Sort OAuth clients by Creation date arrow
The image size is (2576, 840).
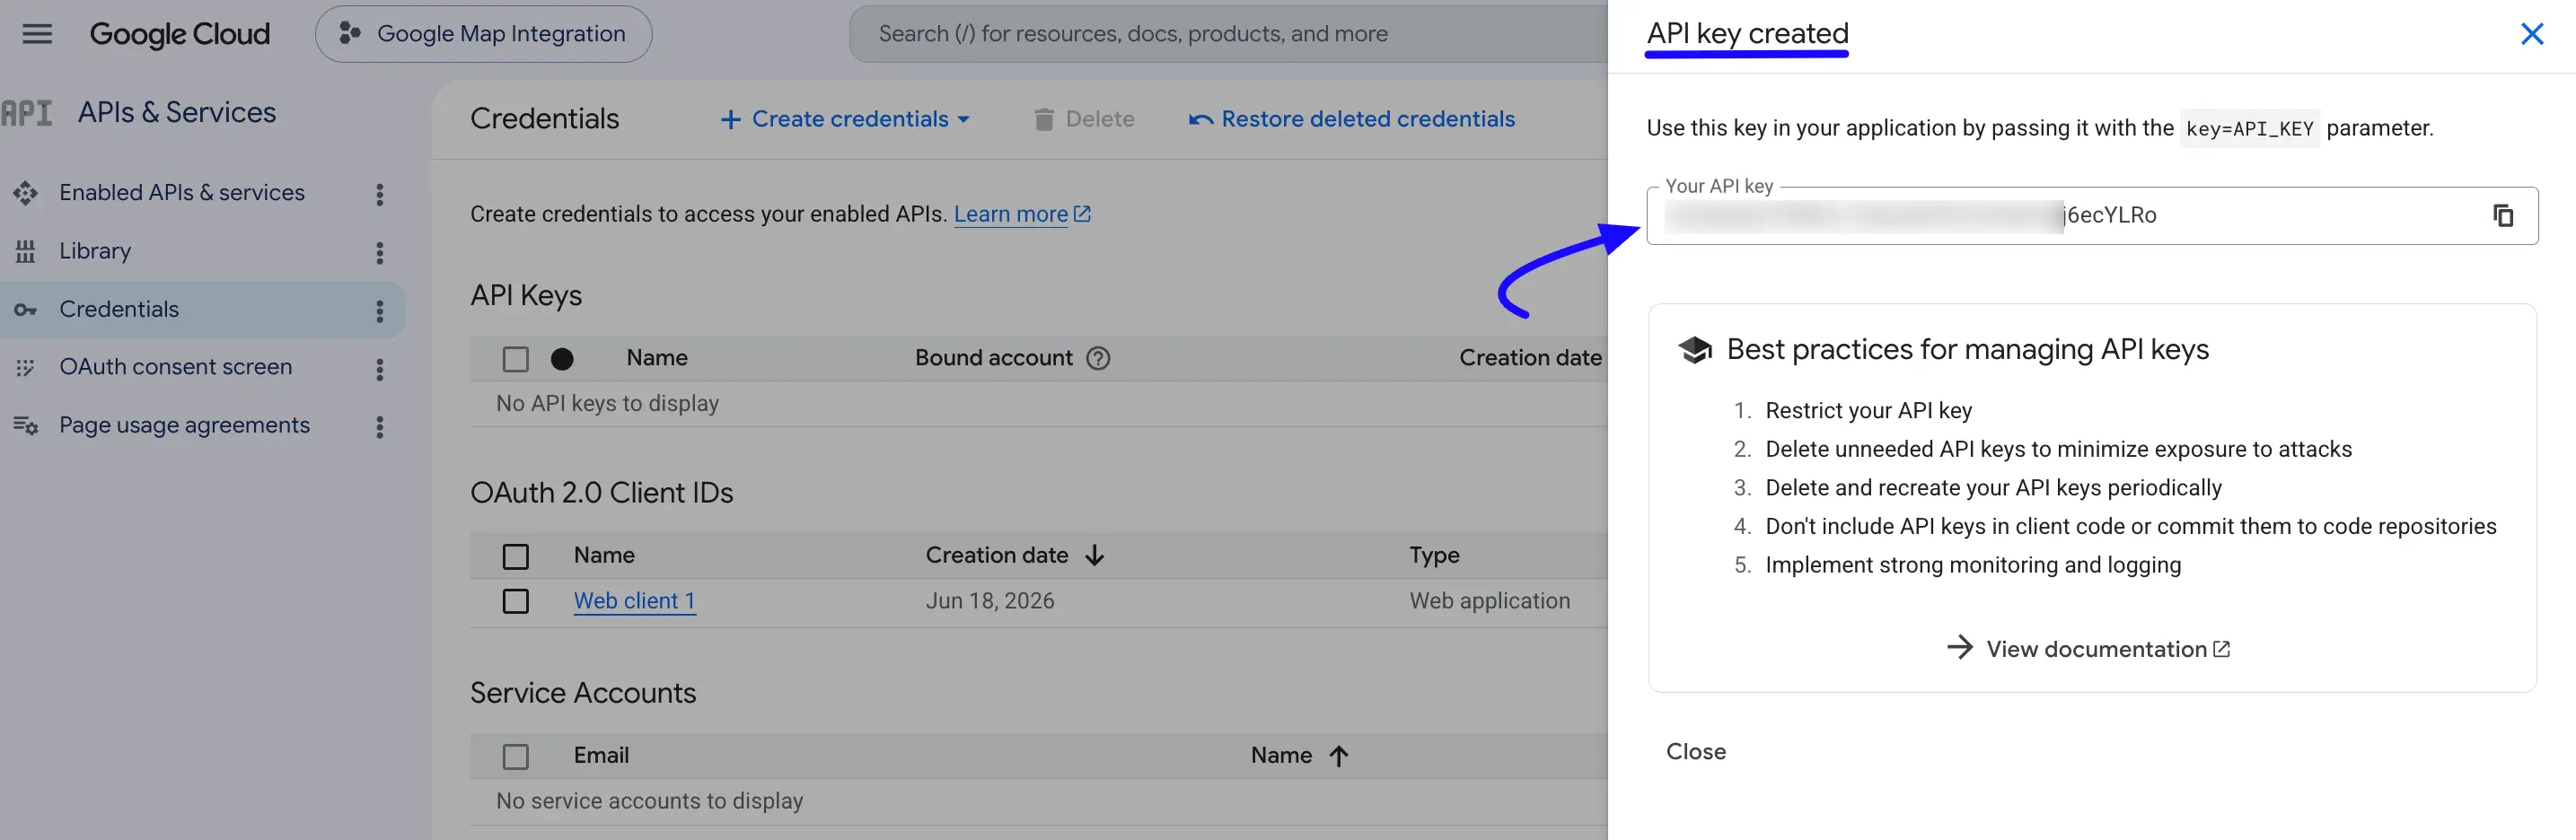click(1095, 555)
